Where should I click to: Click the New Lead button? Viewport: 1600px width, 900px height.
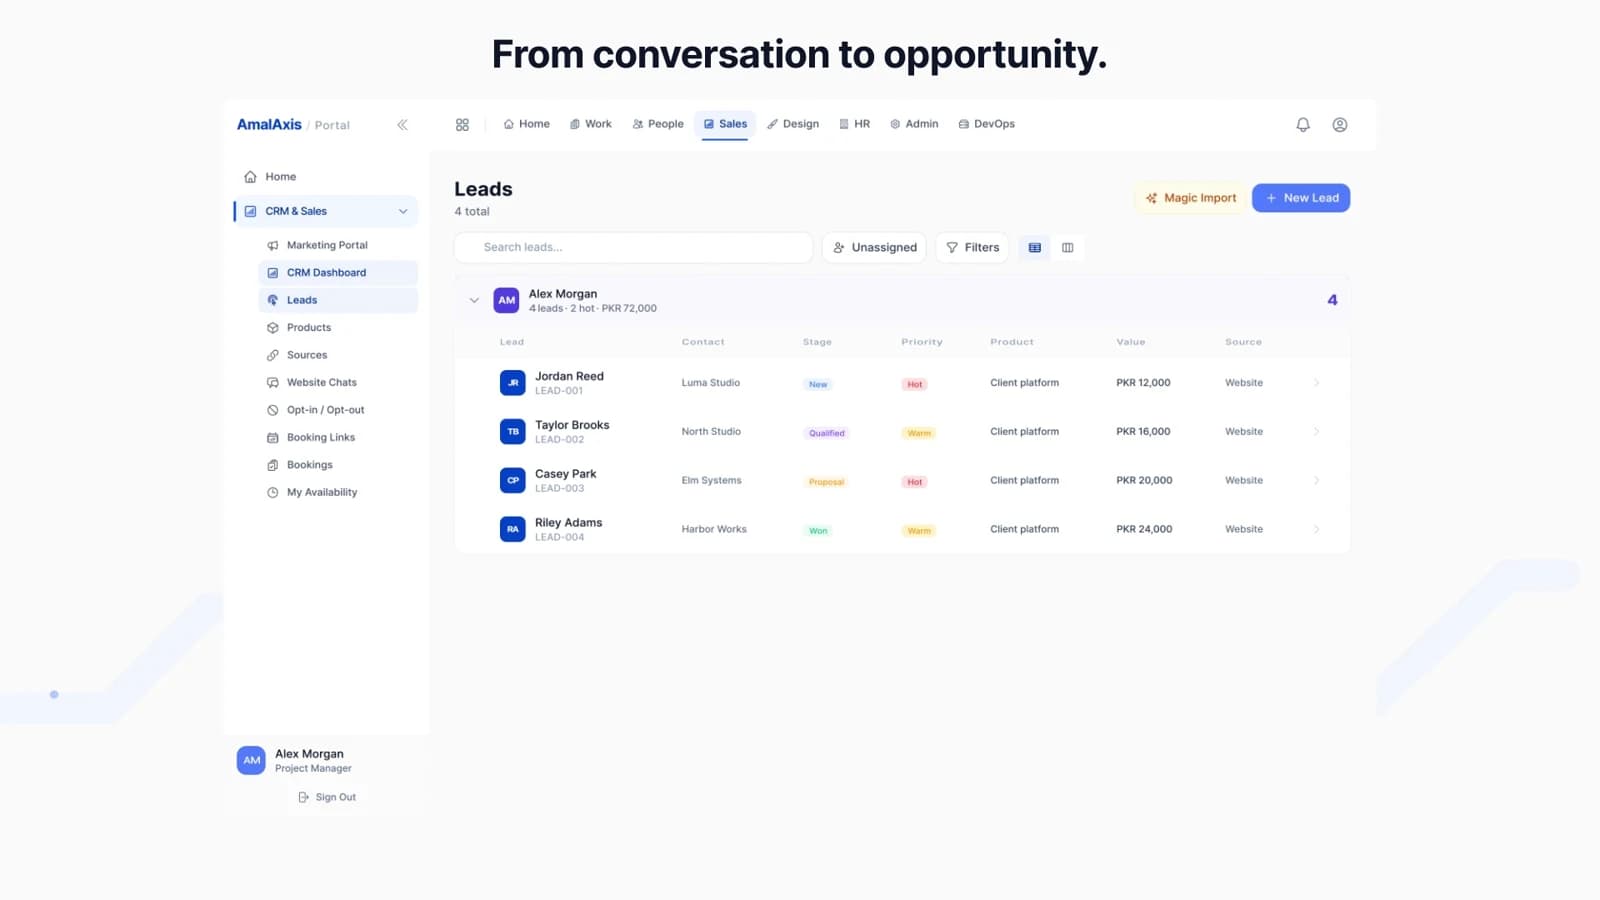click(1301, 198)
